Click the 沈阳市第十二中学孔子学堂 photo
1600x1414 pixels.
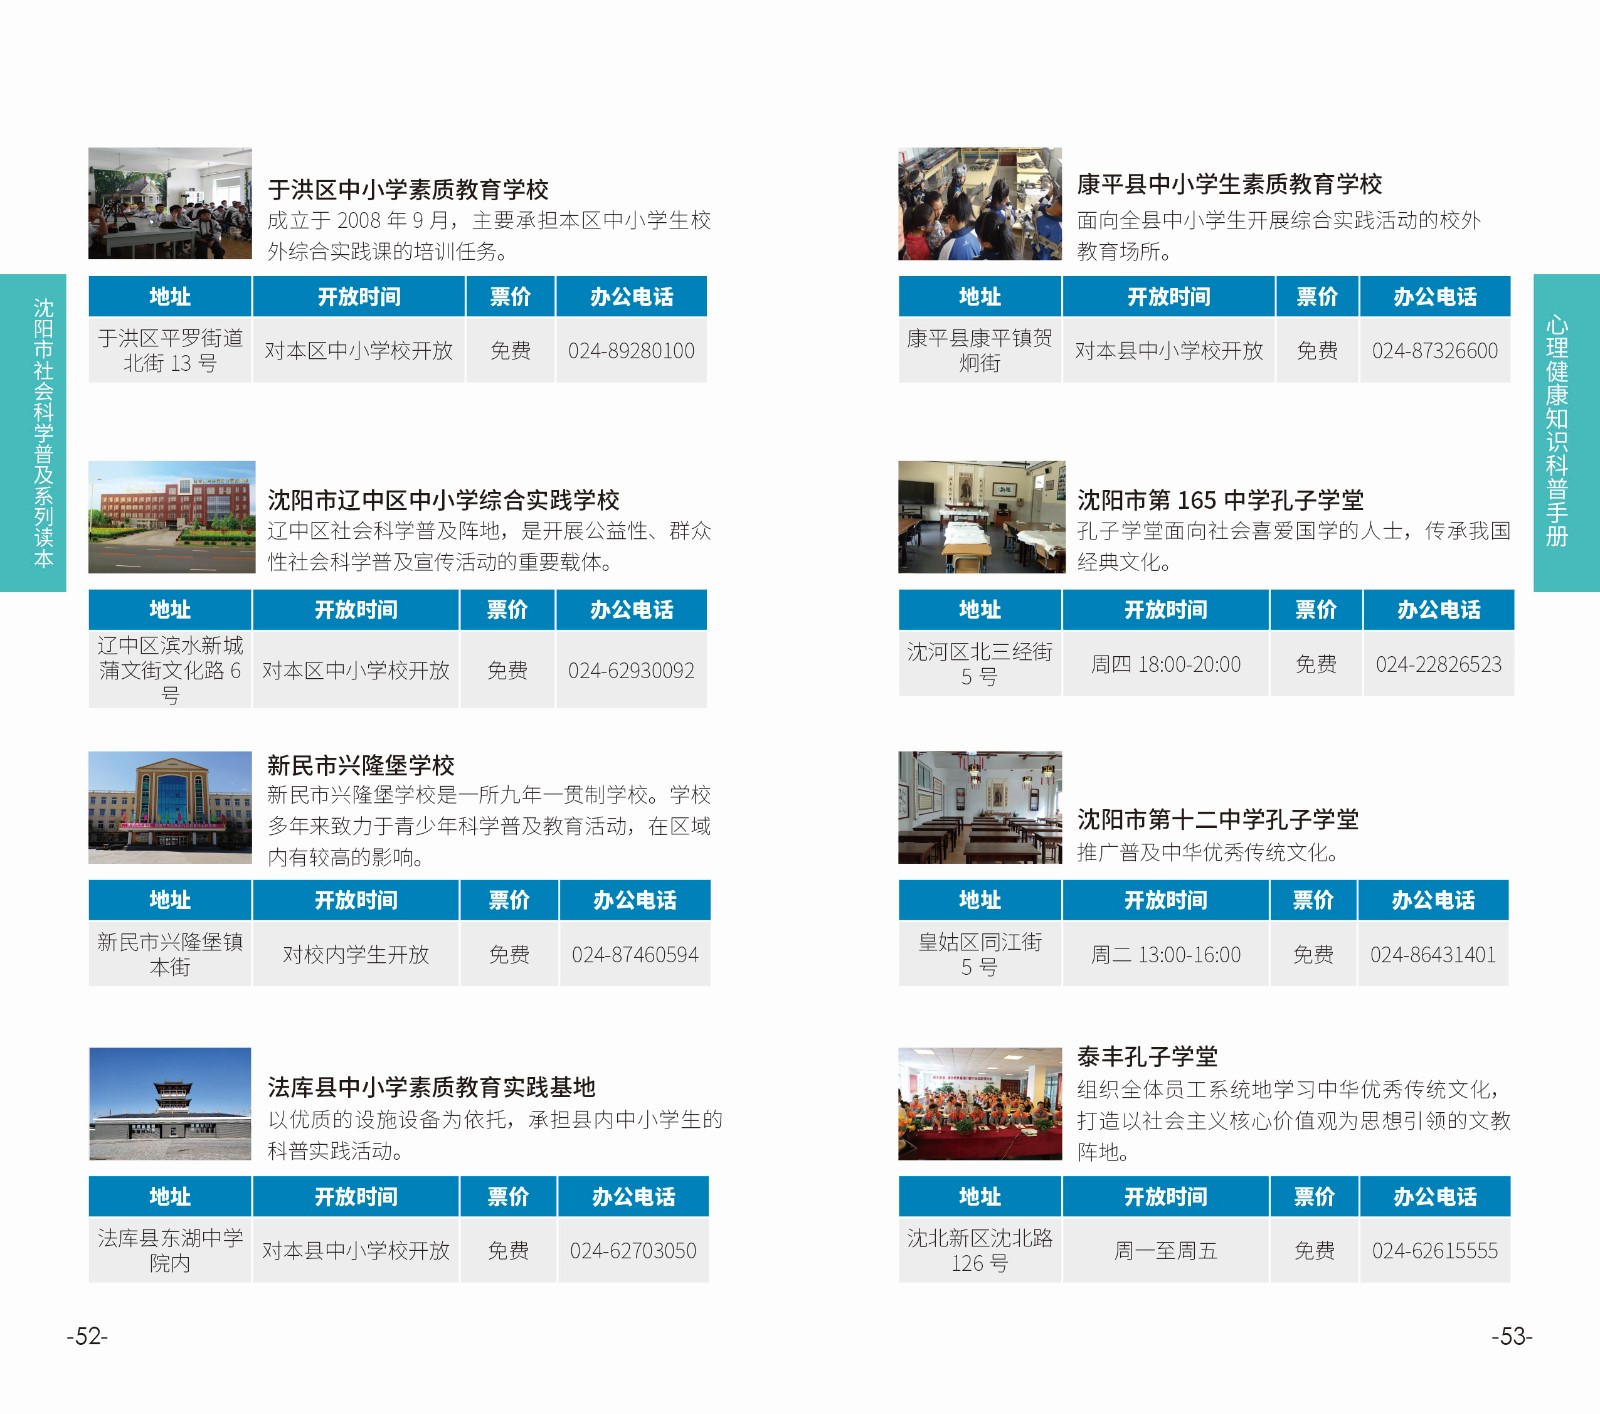(980, 807)
